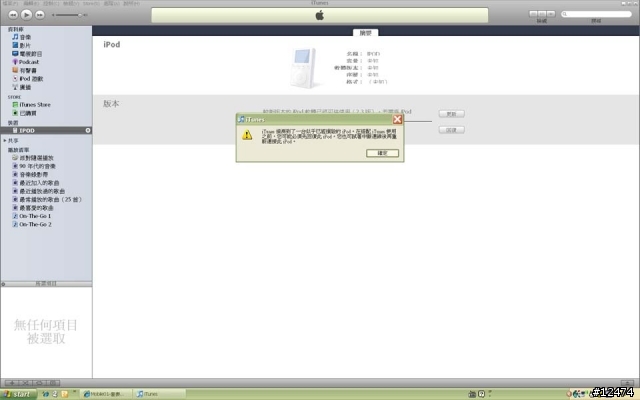Select the IPOD device in sidebar
640x400 pixels.
coord(46,131)
